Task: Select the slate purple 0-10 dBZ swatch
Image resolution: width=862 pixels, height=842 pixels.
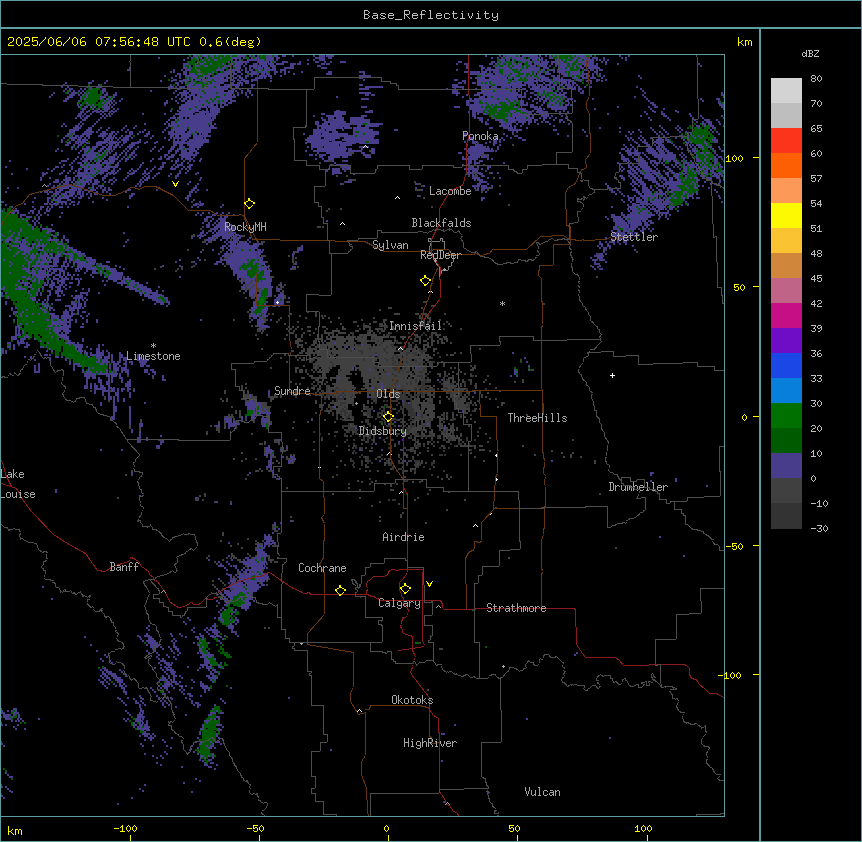Action: (x=786, y=466)
